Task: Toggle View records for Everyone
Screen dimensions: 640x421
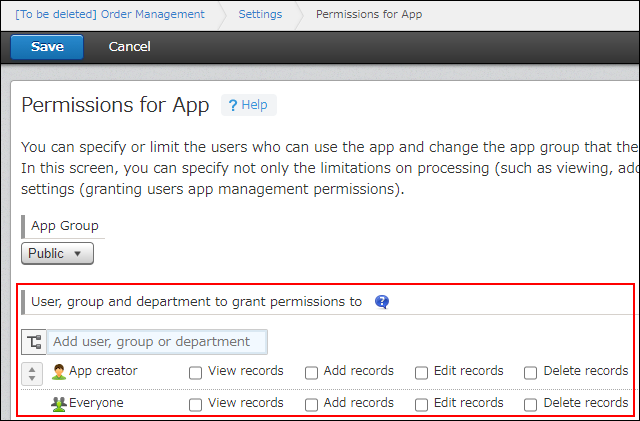Action: pos(196,404)
